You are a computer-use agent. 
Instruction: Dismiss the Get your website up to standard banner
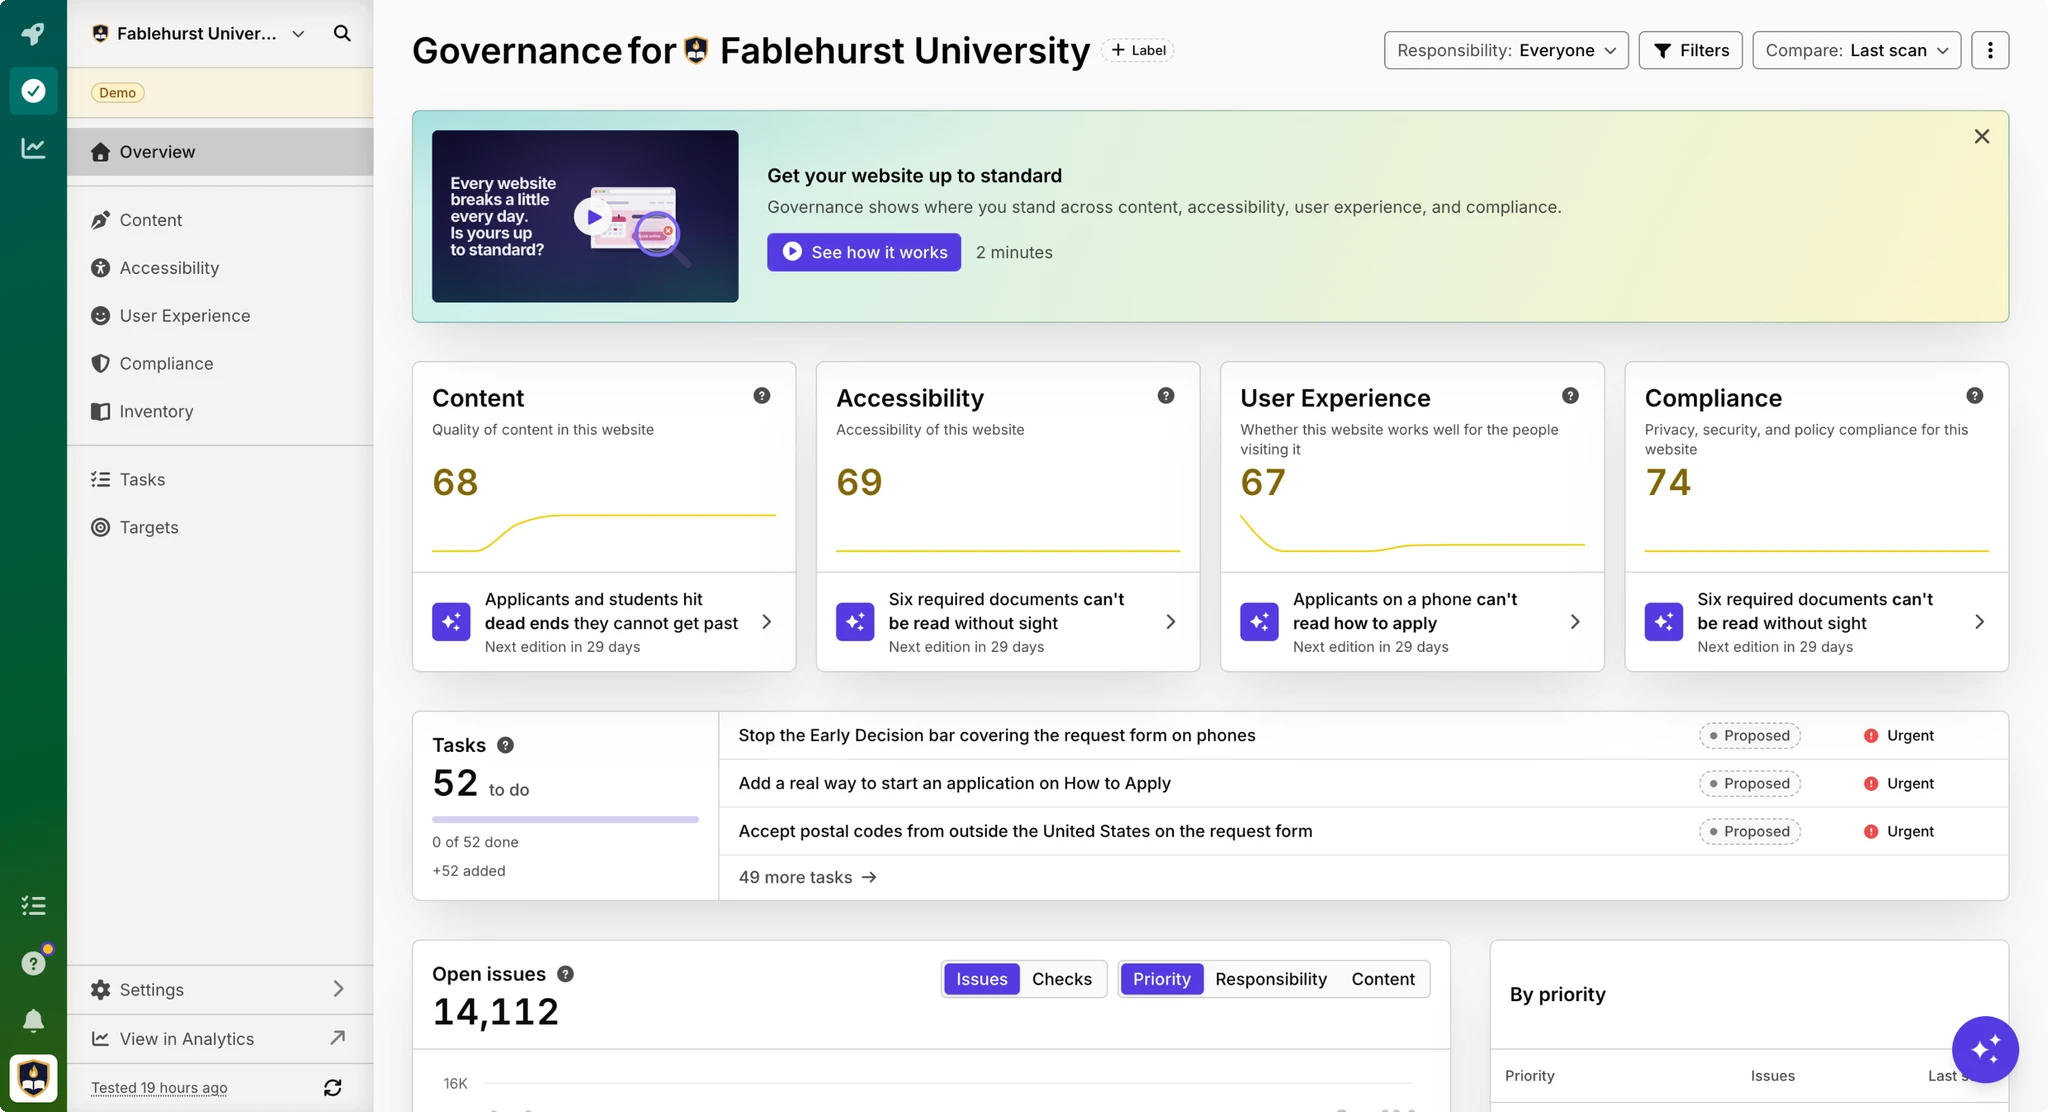point(1982,136)
